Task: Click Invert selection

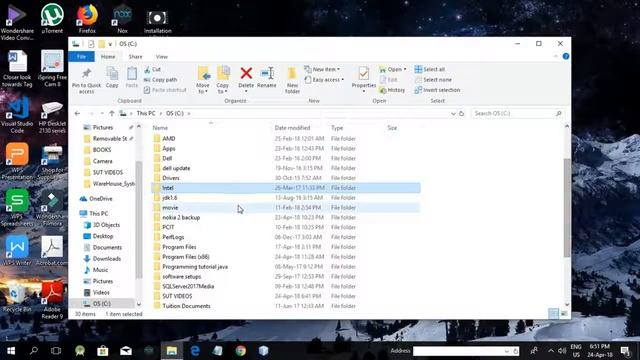Action: tap(437, 90)
